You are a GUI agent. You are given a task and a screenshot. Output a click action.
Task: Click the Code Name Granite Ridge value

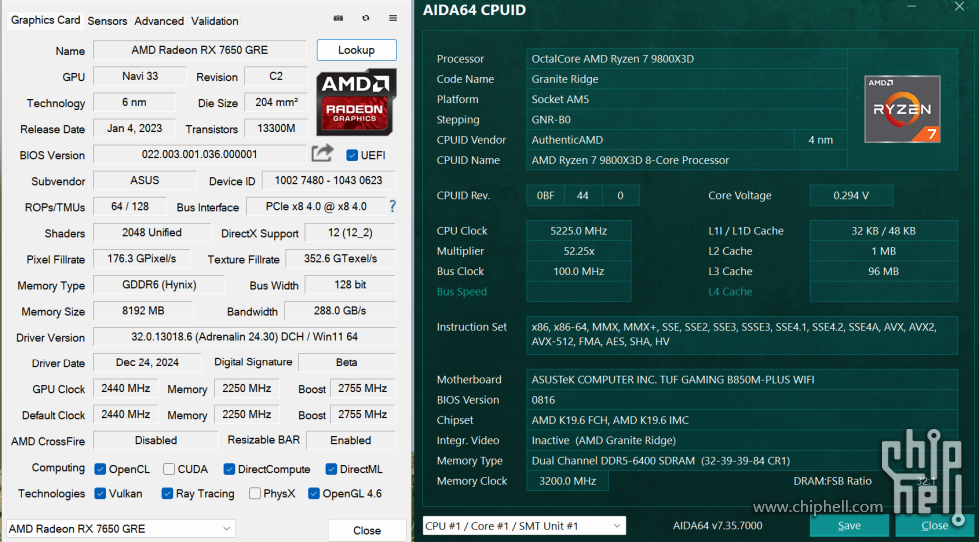687,79
